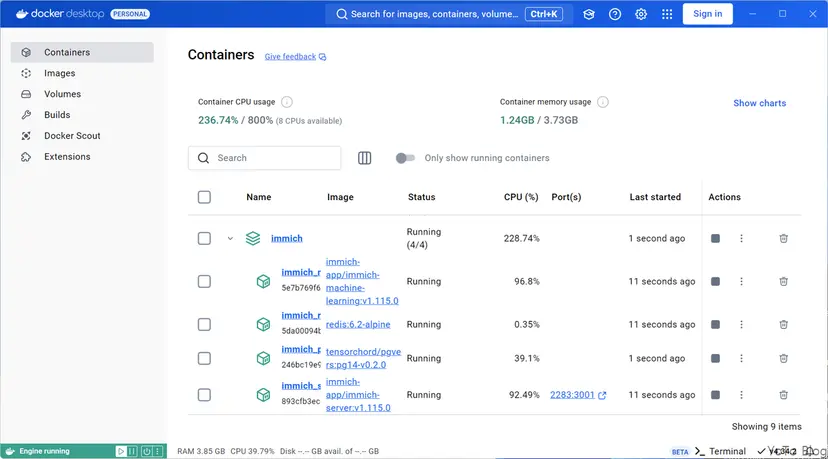Click the info icon beside Container memory usage
828x459 pixels.
tap(603, 102)
